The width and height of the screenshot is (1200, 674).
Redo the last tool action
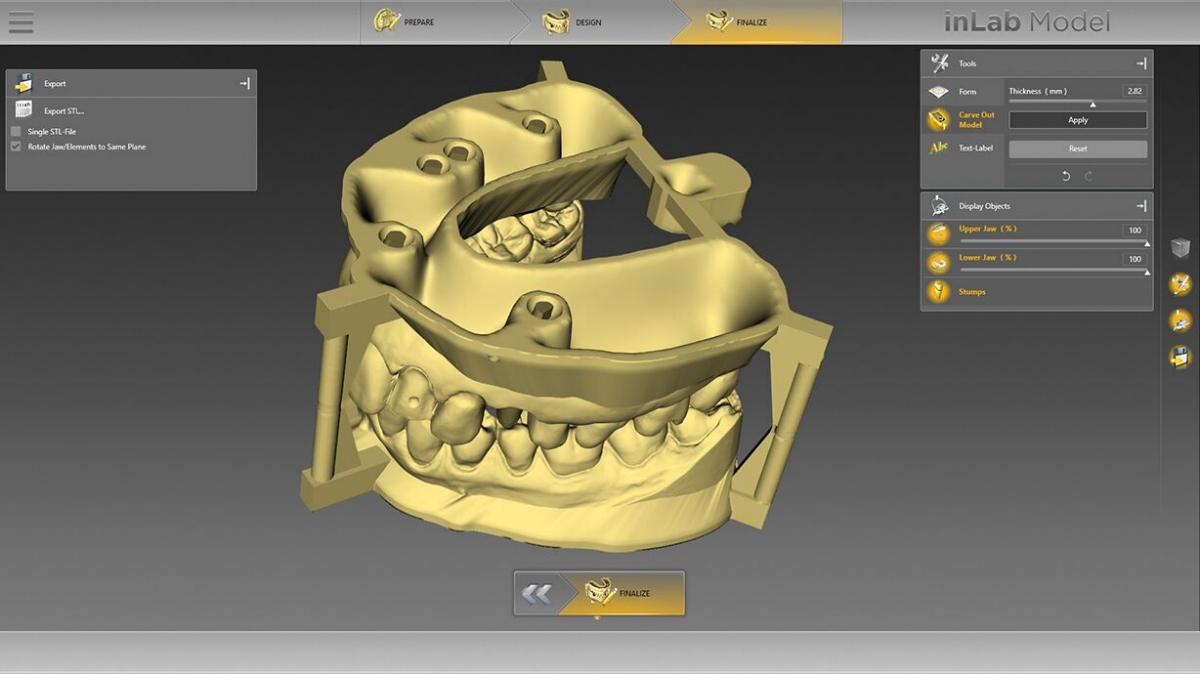pyautogui.click(x=1089, y=176)
